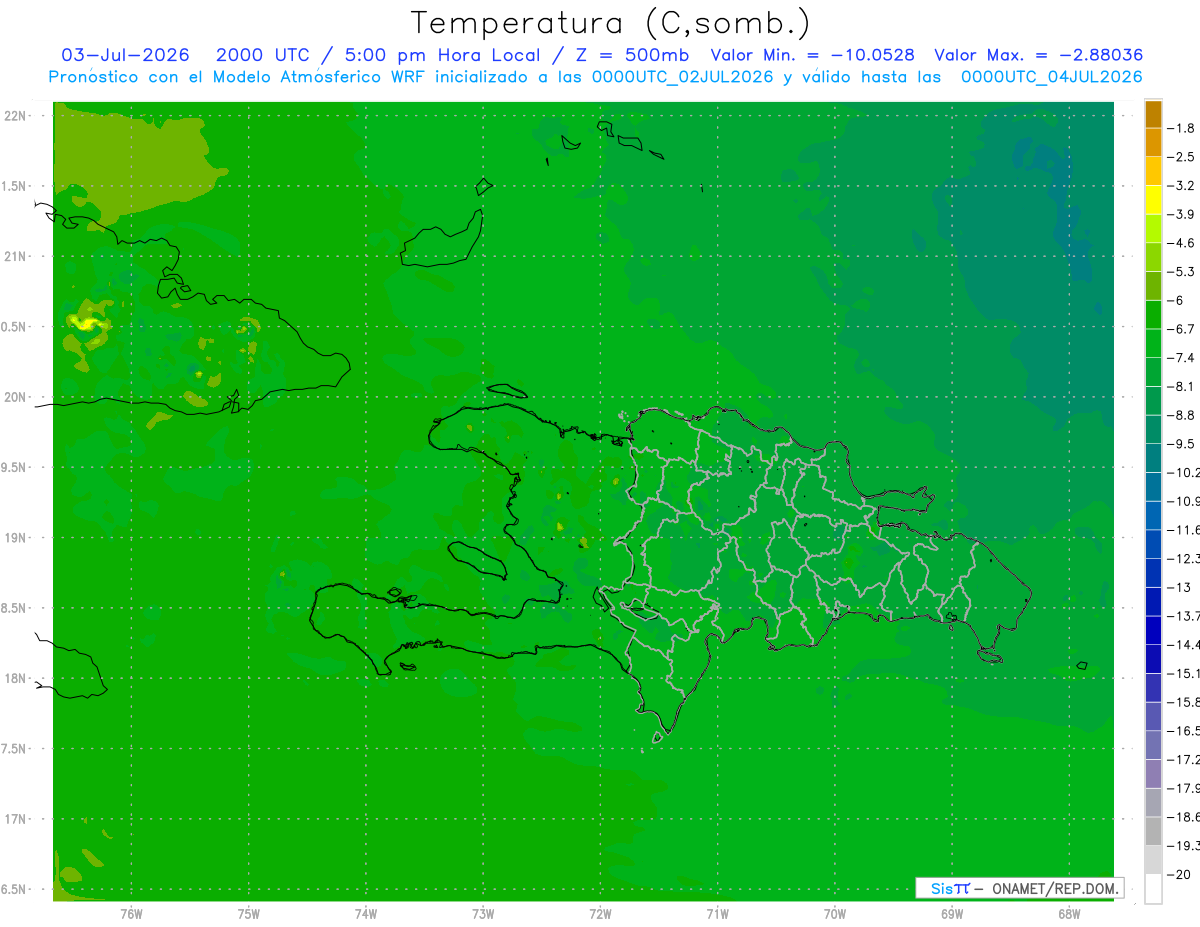Click the "-12.3" colorbar label
Image resolution: width=1200 pixels, height=927 pixels.
pos(1184,559)
